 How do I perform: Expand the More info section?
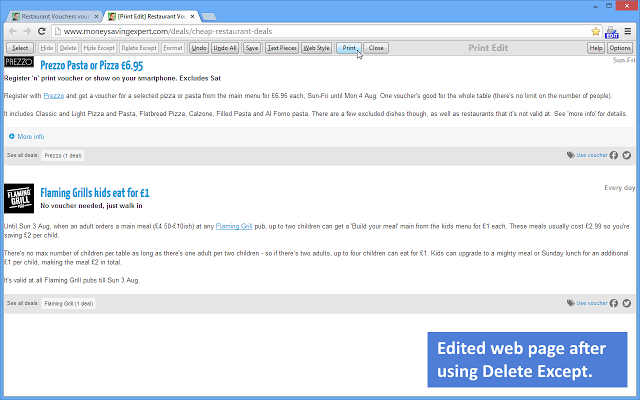click(x=27, y=136)
